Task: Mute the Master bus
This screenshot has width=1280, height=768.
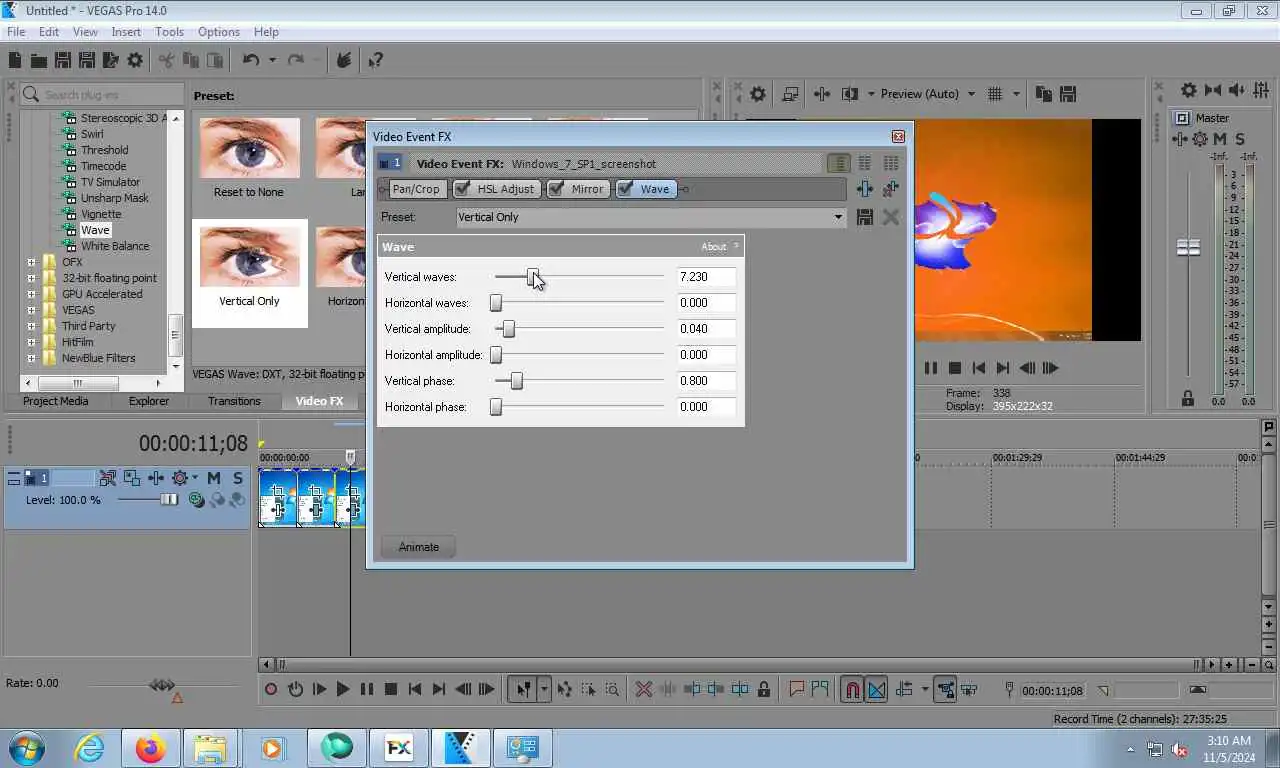Action: [x=1221, y=139]
